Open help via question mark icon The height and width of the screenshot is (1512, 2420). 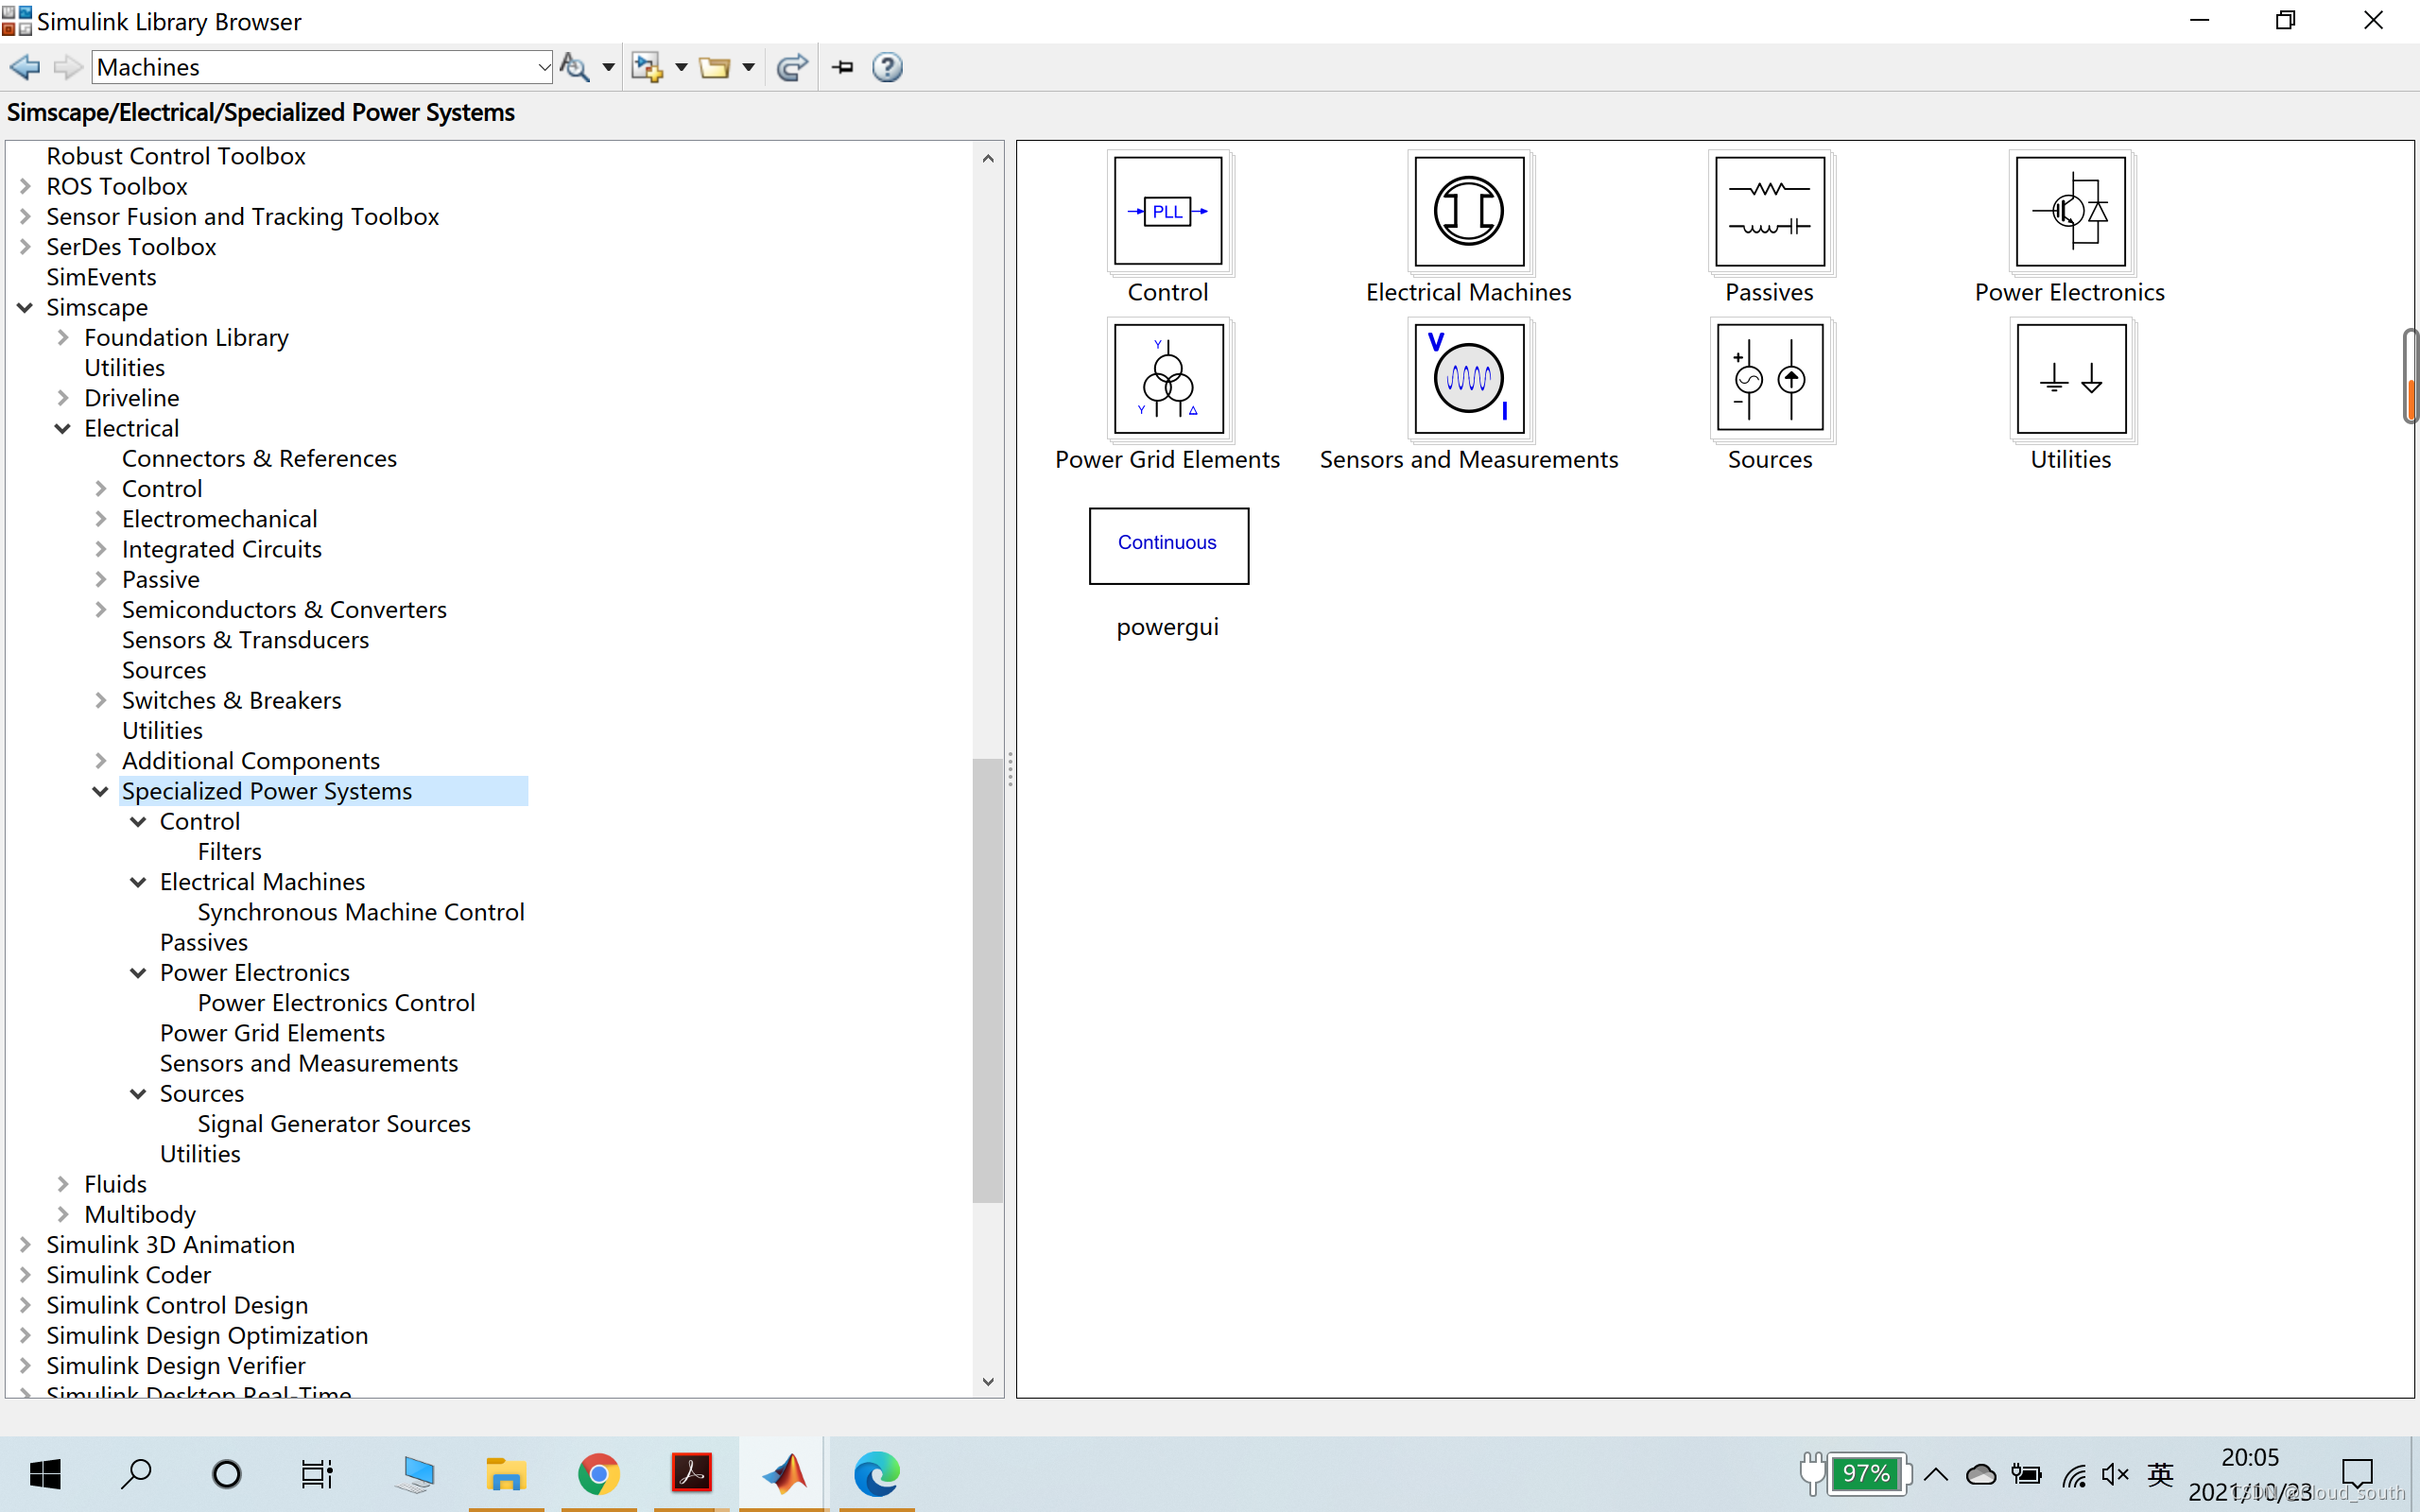(x=887, y=67)
